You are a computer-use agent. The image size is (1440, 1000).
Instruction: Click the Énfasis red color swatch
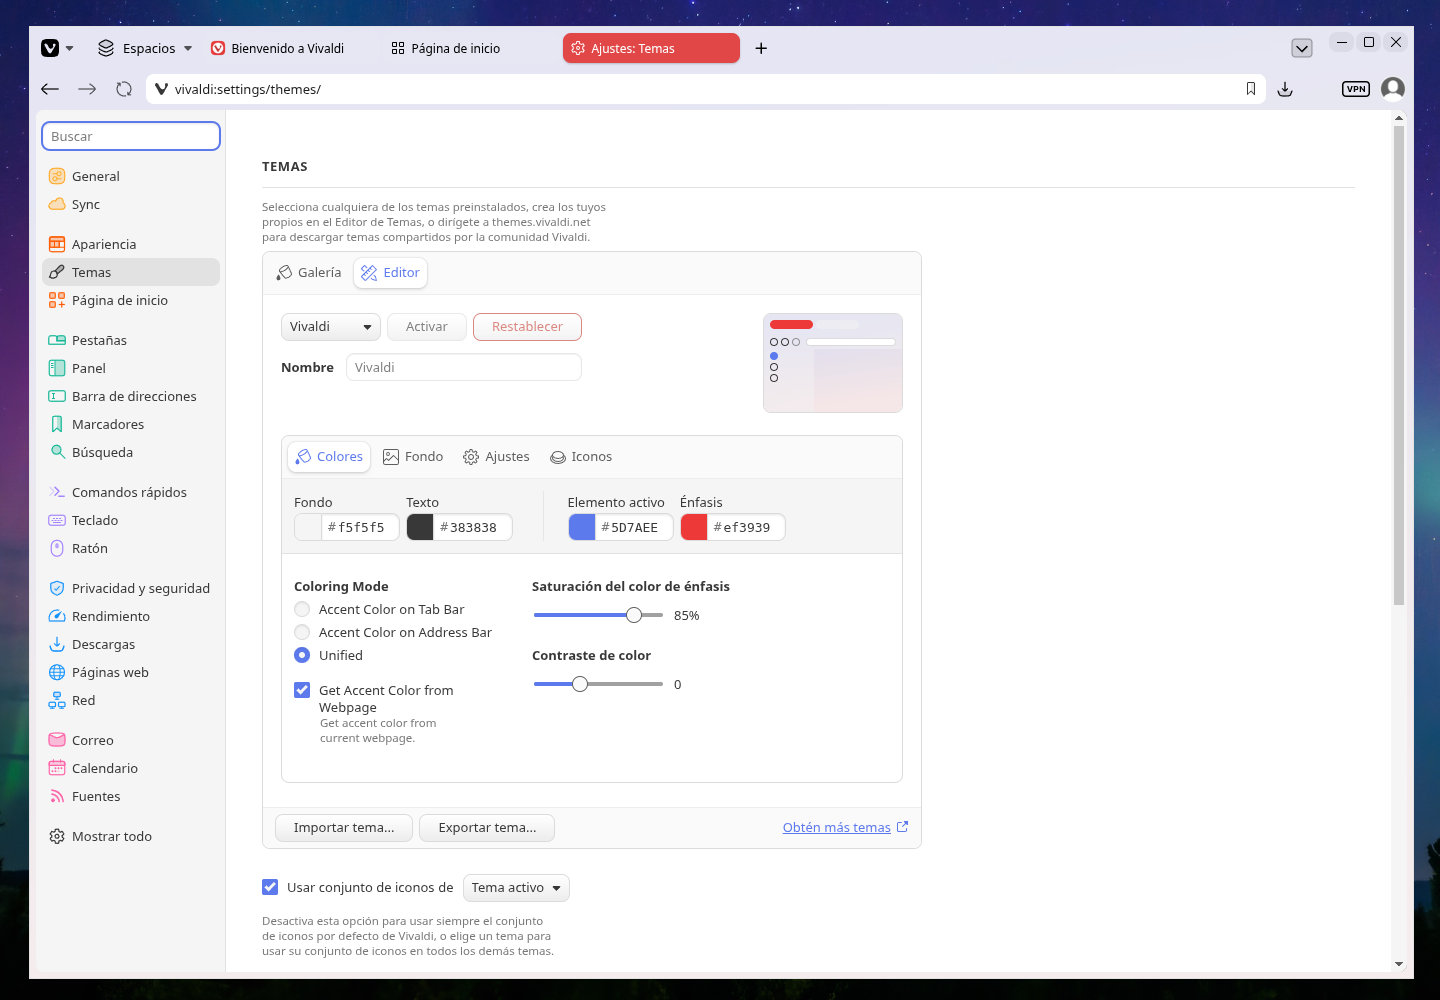(x=694, y=527)
